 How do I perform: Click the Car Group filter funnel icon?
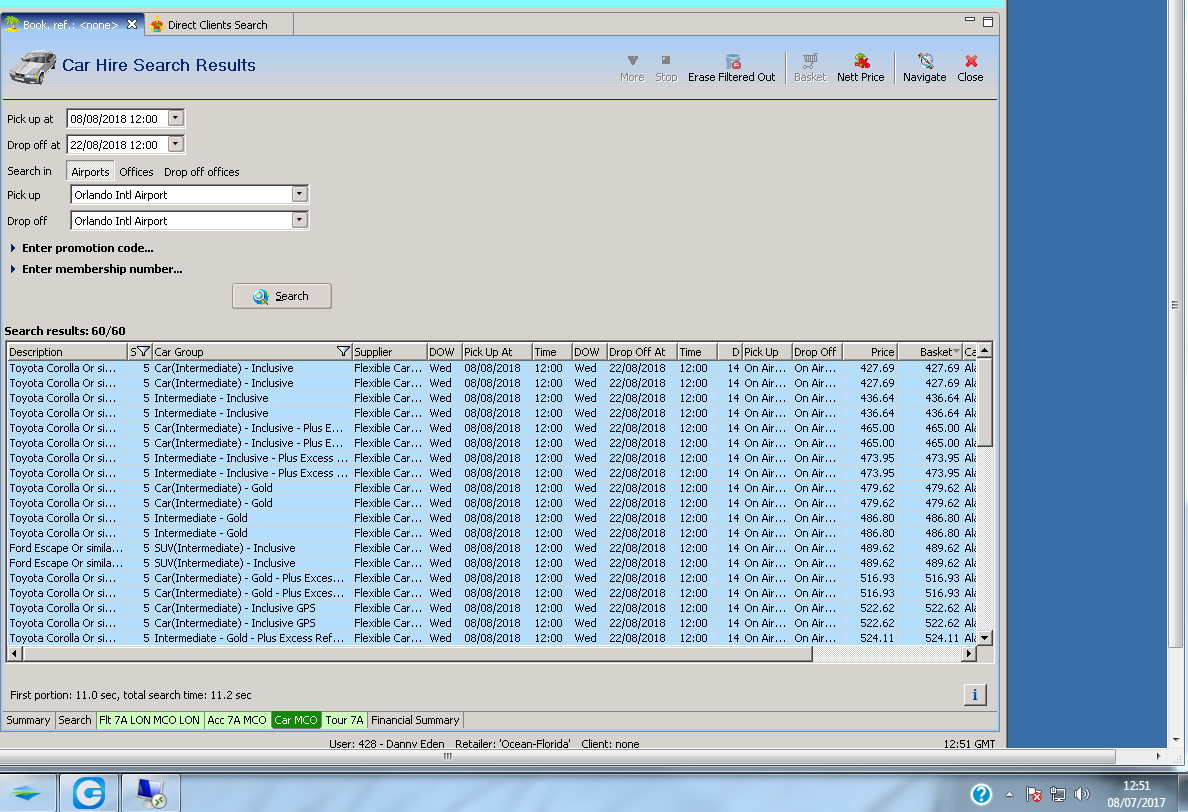pos(343,351)
